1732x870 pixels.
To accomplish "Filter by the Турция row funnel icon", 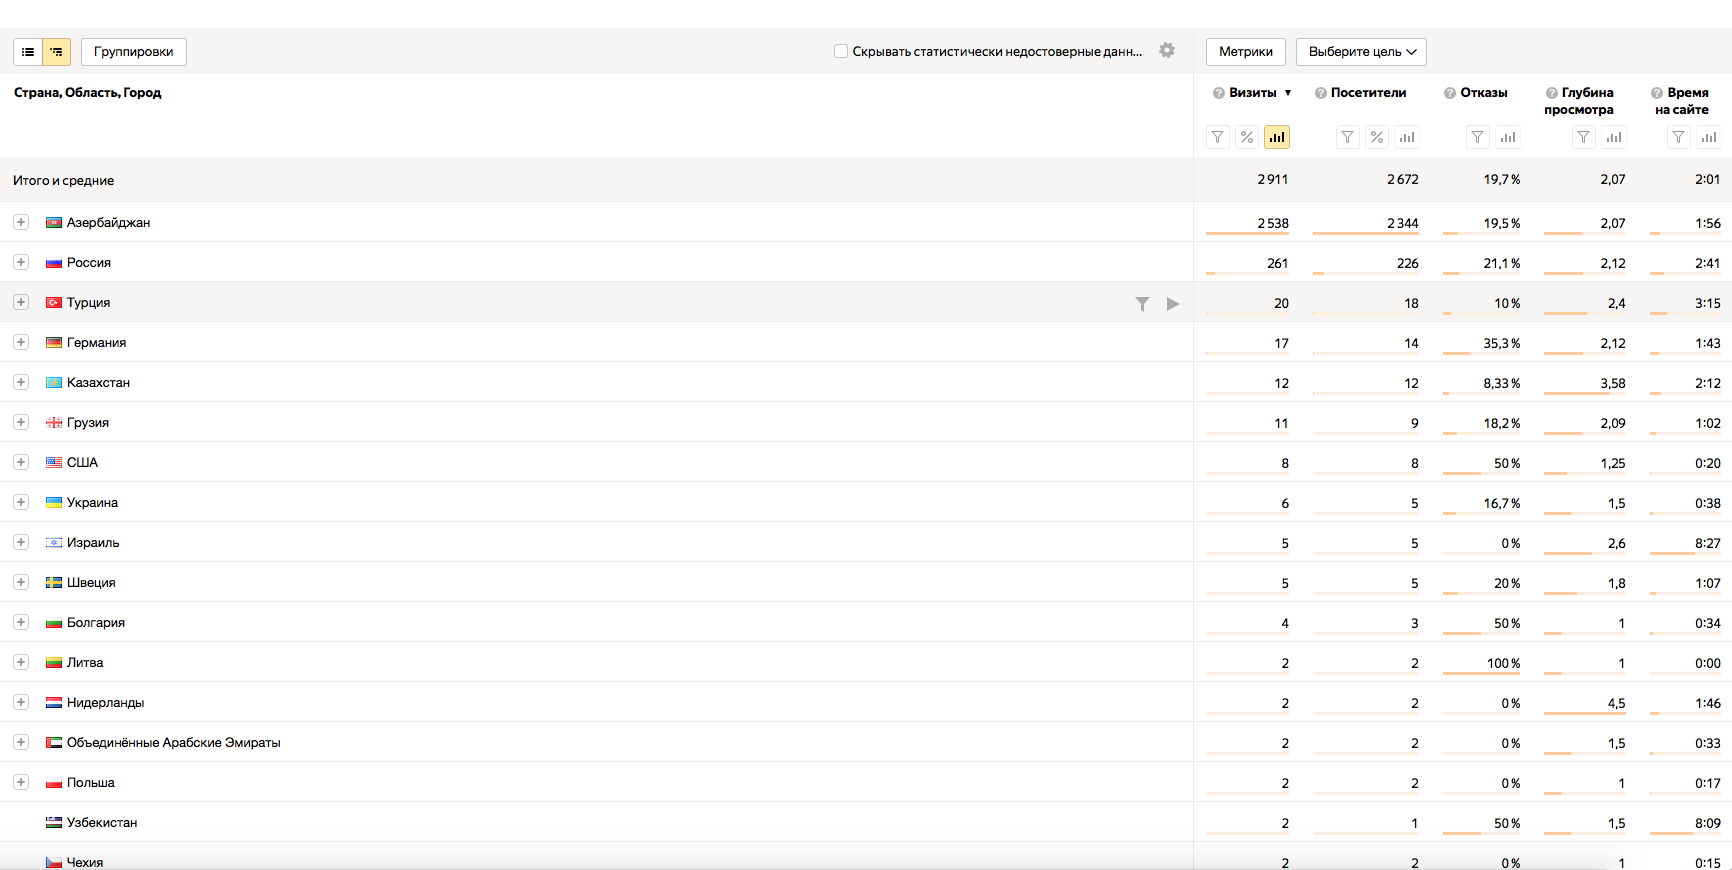I will pos(1142,303).
